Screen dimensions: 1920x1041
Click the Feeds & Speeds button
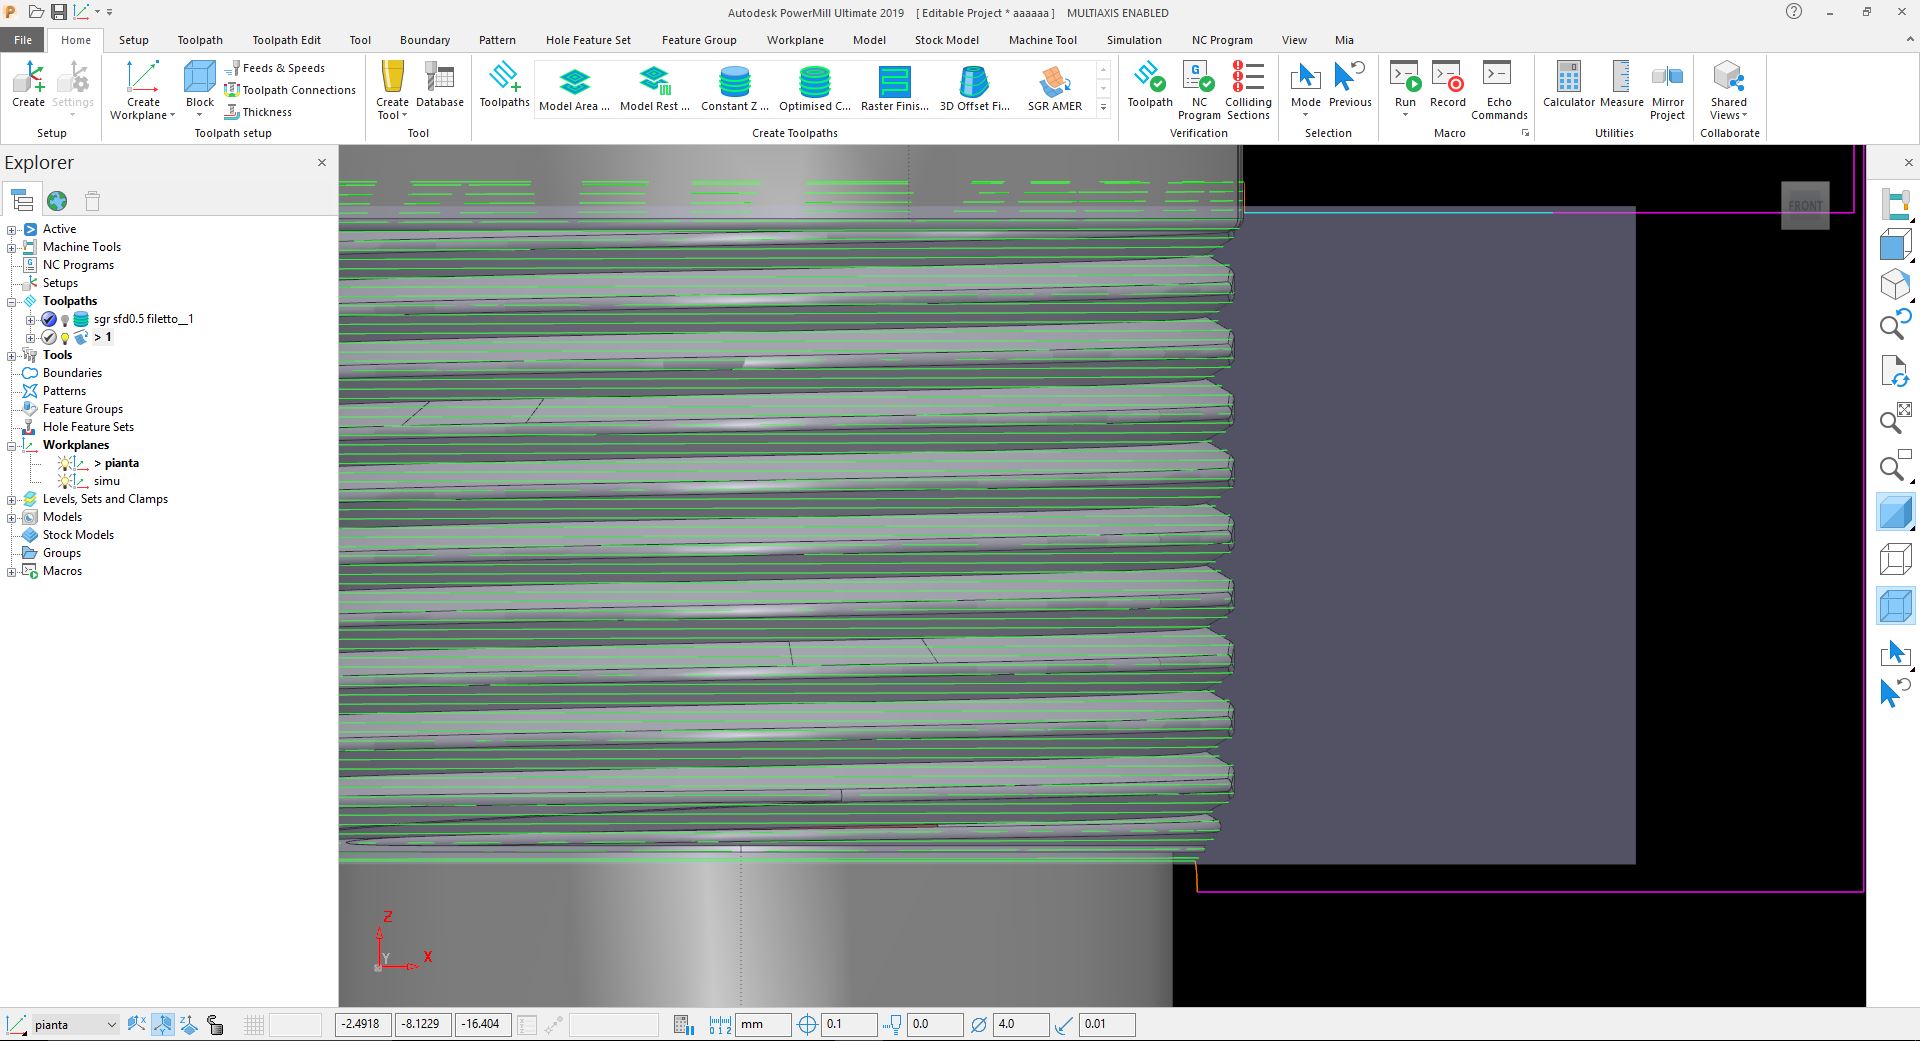(x=280, y=67)
